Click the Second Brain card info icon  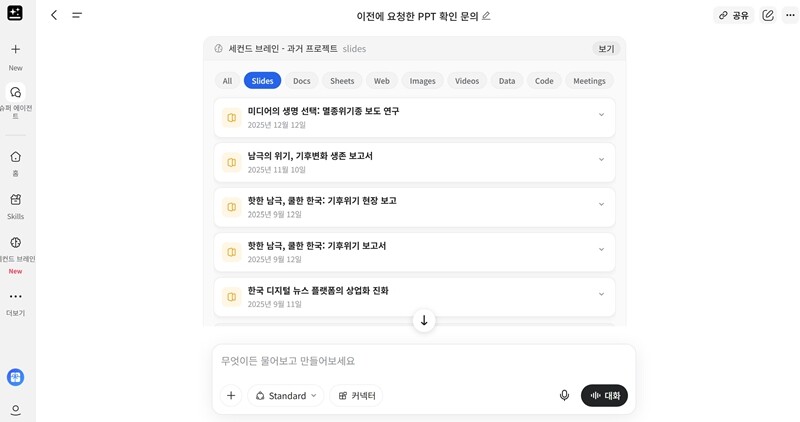pyautogui.click(x=218, y=48)
